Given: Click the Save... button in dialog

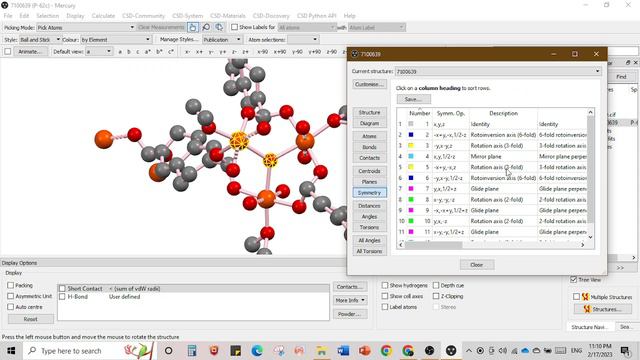Looking at the screenshot, I should [x=413, y=99].
